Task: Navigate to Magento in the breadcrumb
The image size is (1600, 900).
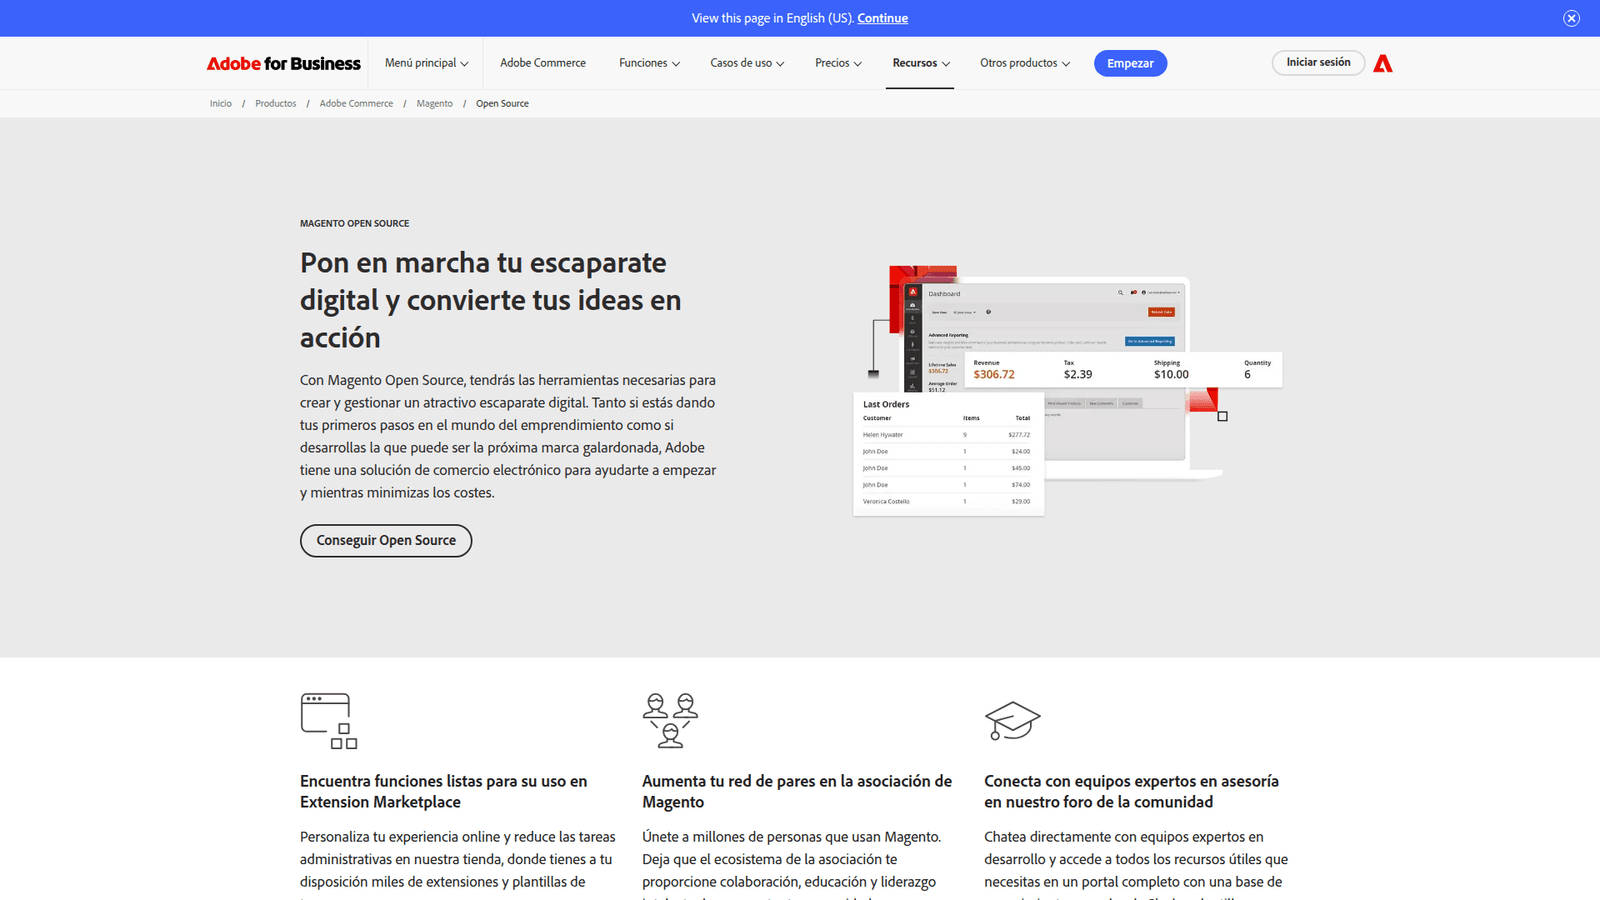Action: 435,104
